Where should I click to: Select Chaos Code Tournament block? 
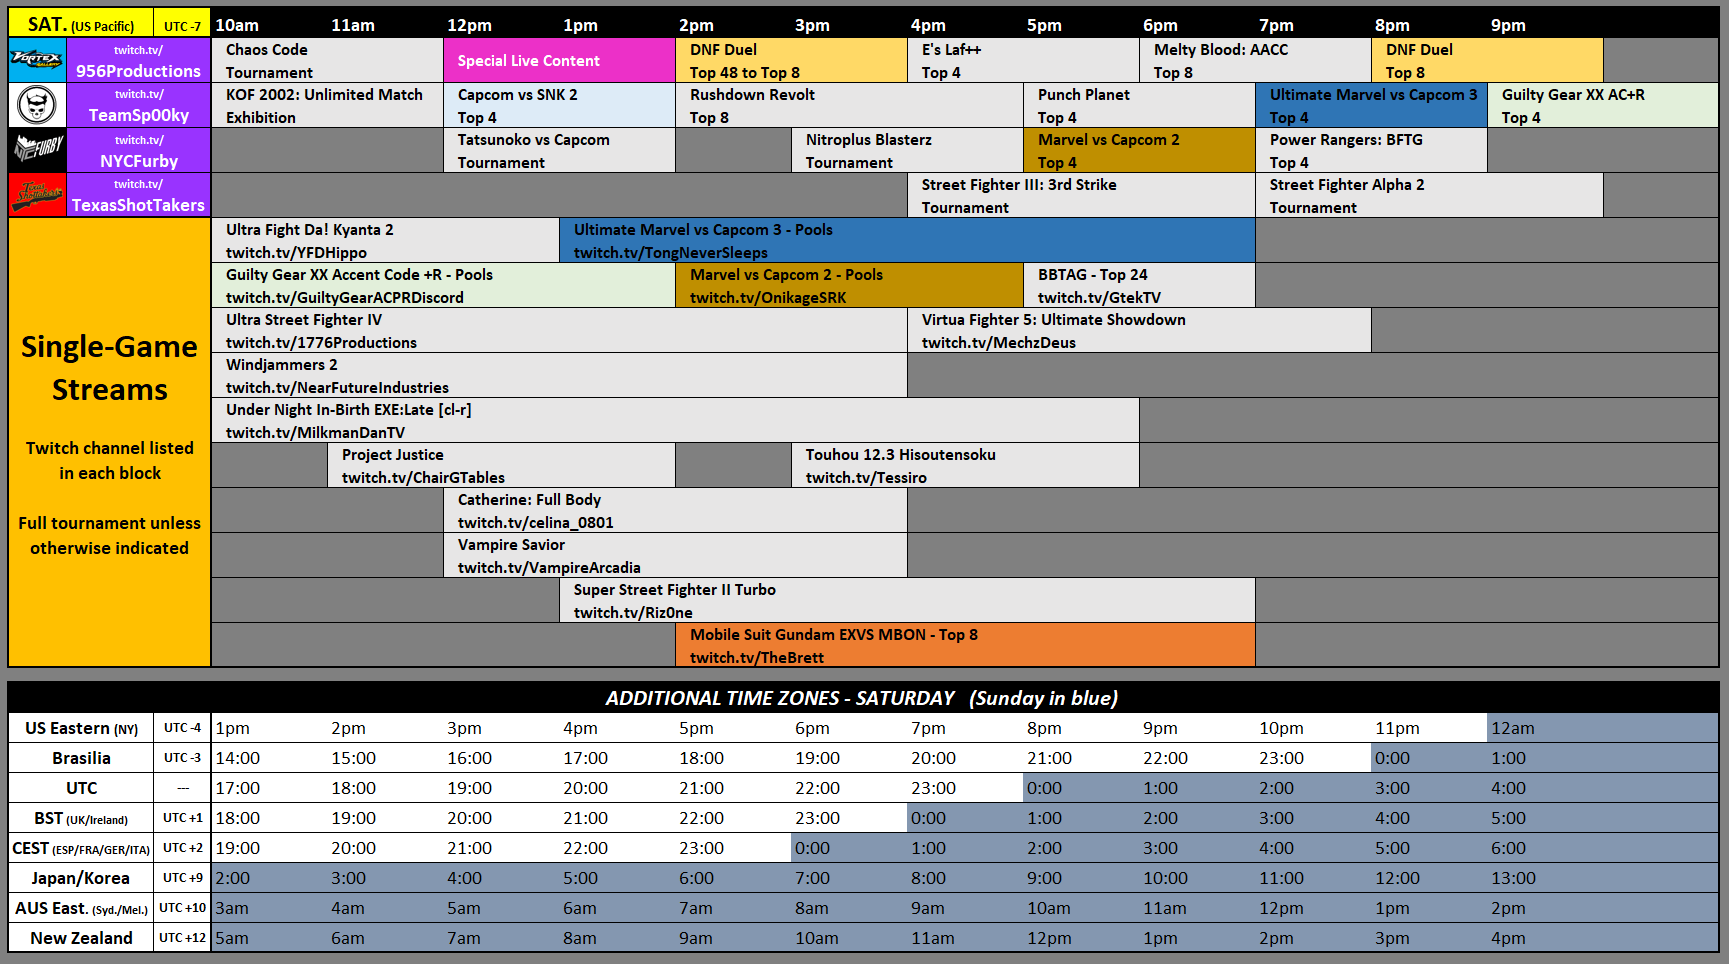[x=327, y=60]
